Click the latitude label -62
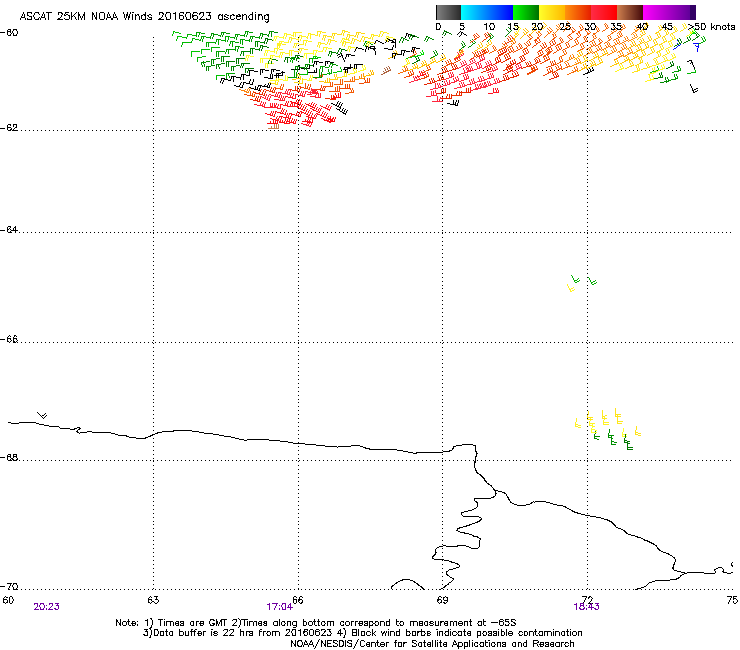Screen dimensions: 740x650 click(9, 128)
